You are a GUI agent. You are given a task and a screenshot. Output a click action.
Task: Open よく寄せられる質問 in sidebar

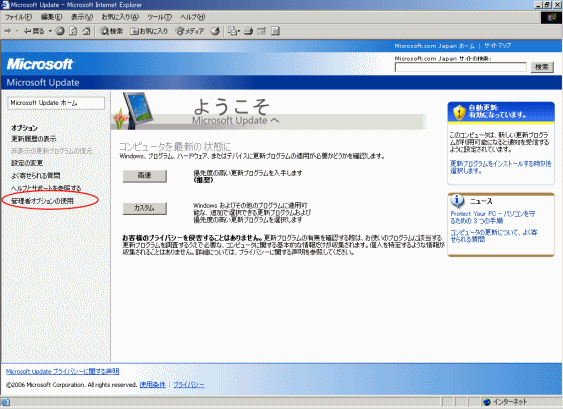coord(36,175)
